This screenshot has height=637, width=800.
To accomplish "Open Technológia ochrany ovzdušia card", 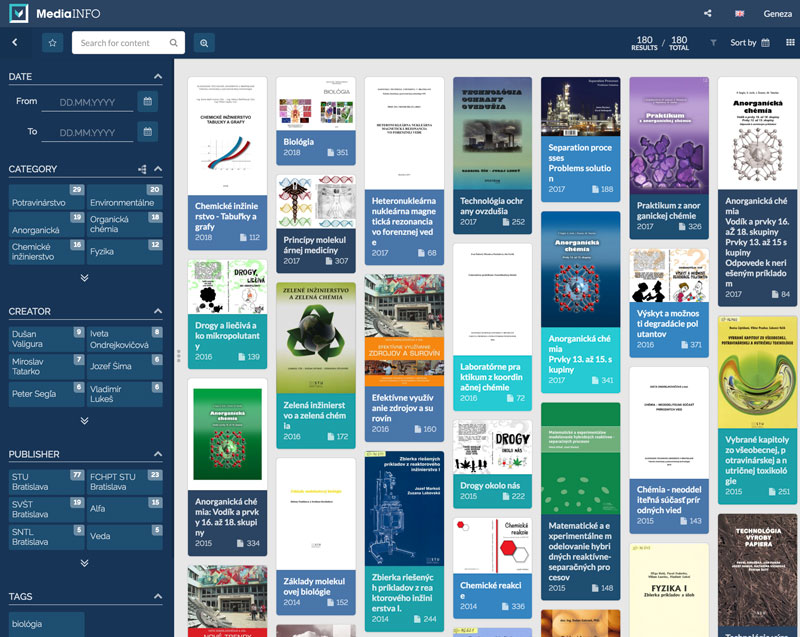I will click(492, 156).
